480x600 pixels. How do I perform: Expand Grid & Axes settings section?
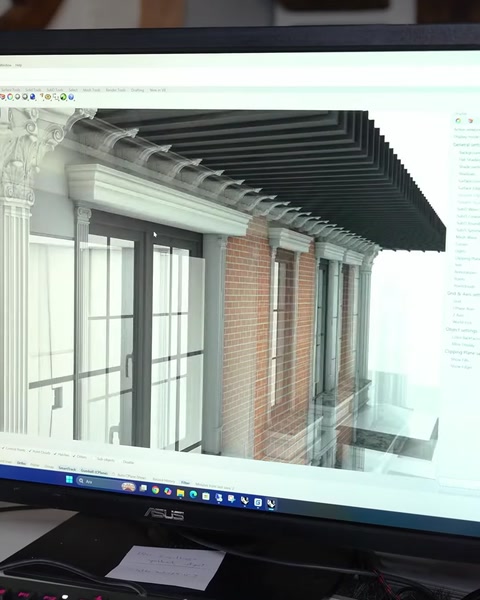coord(463,294)
